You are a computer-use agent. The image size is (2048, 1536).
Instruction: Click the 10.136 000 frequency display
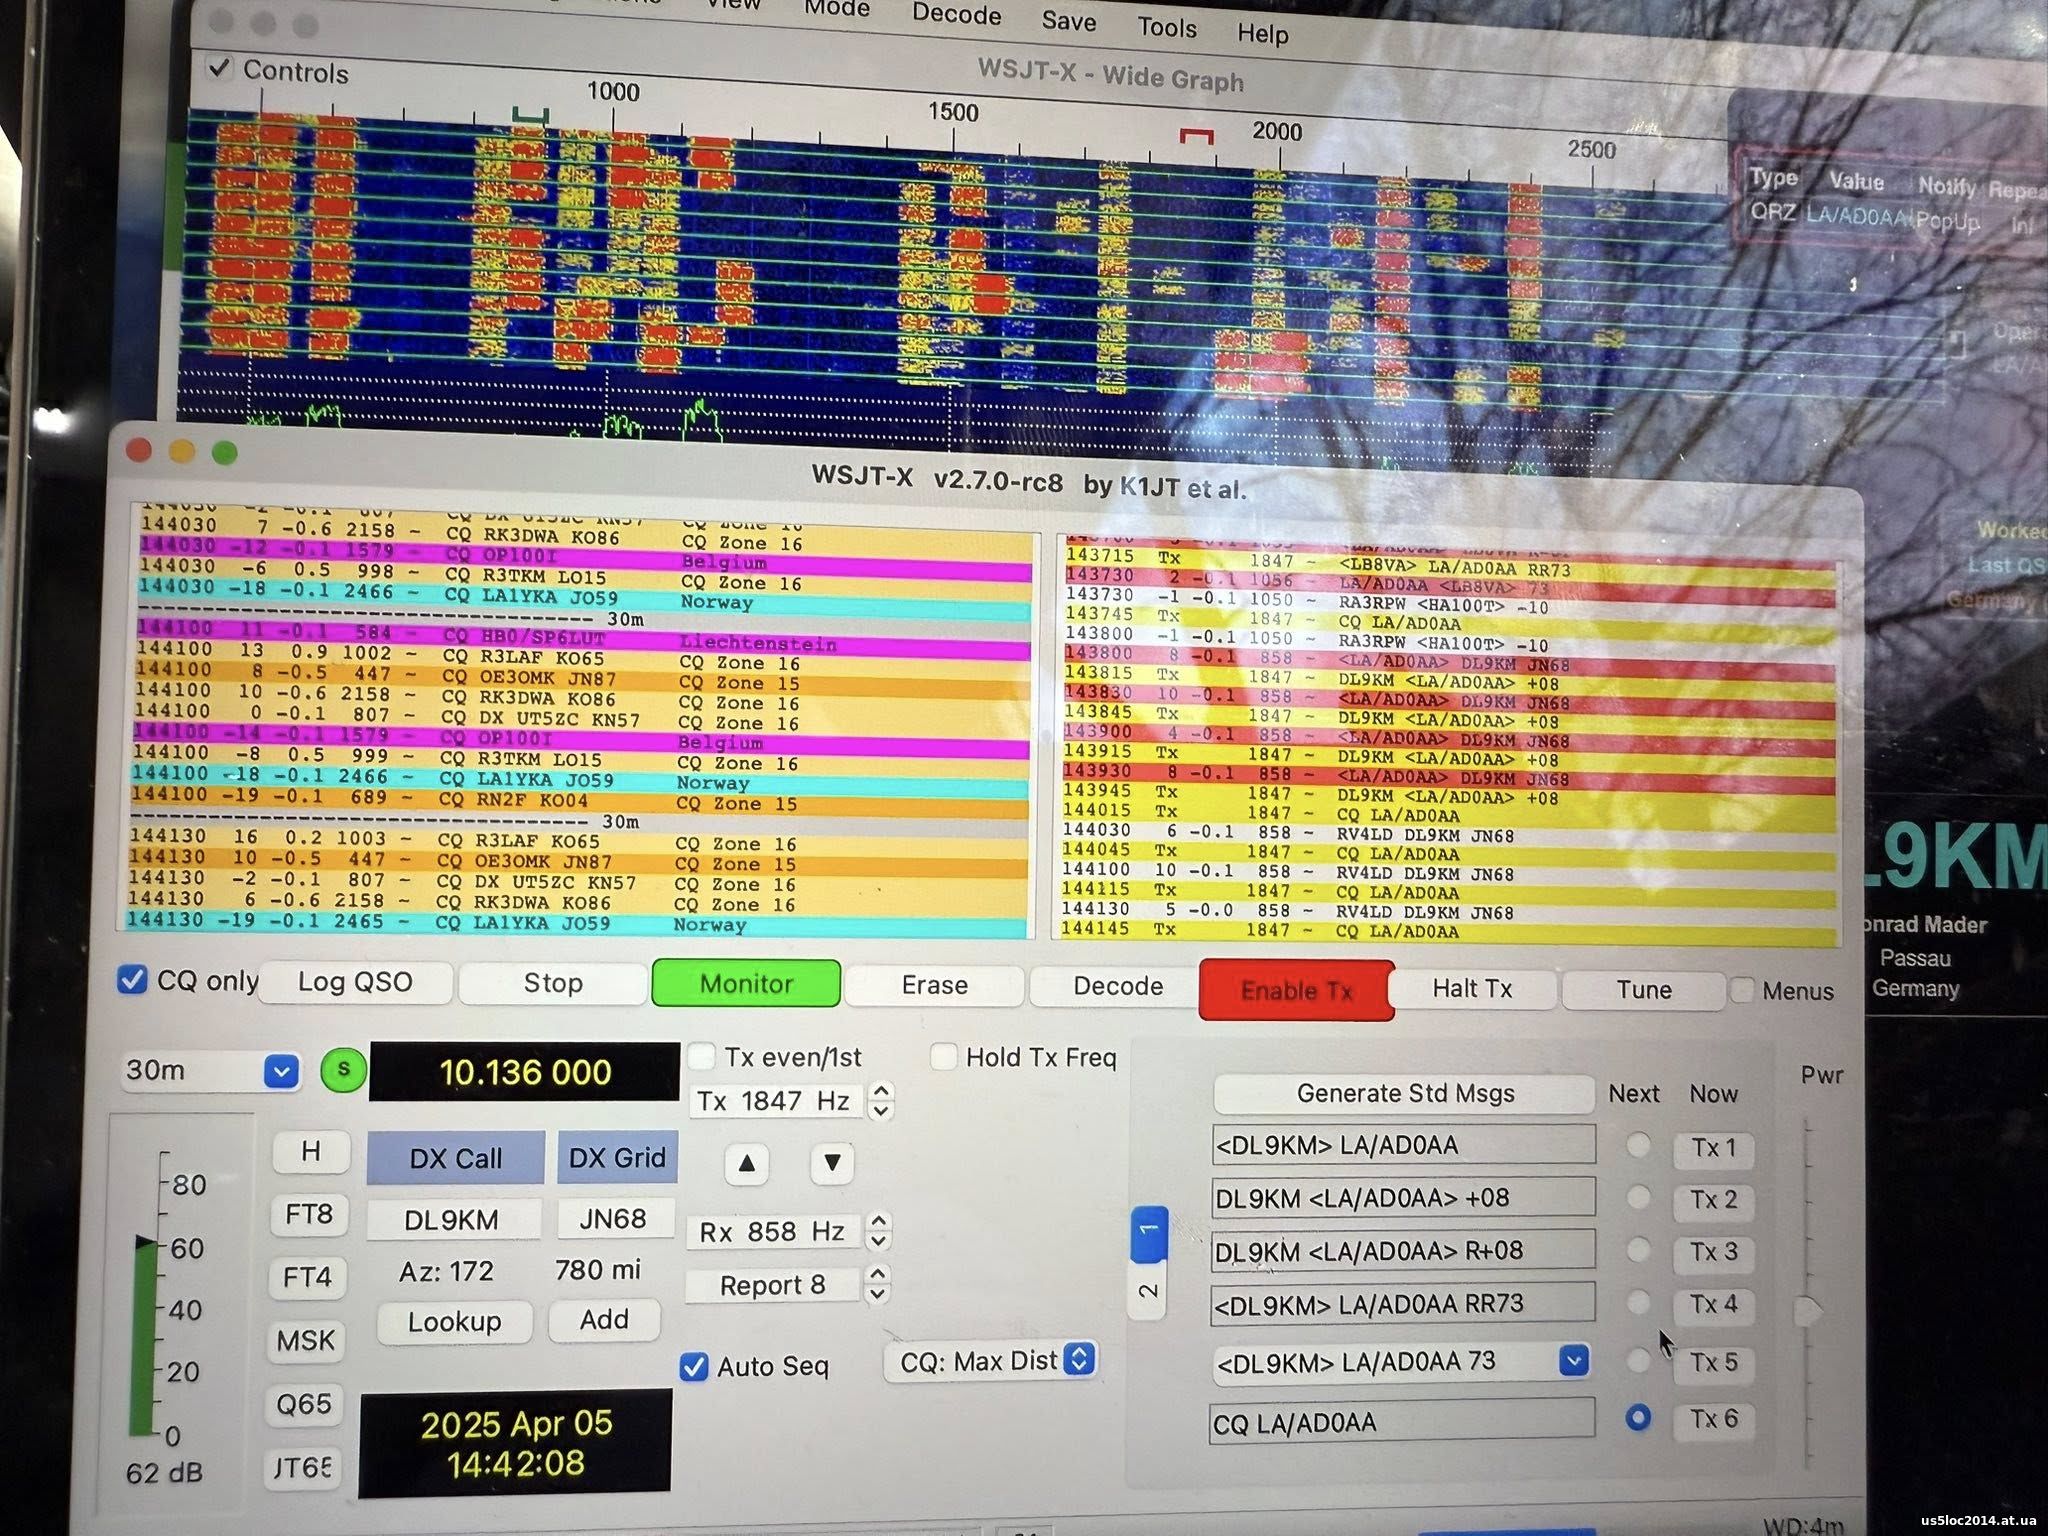(x=524, y=1072)
